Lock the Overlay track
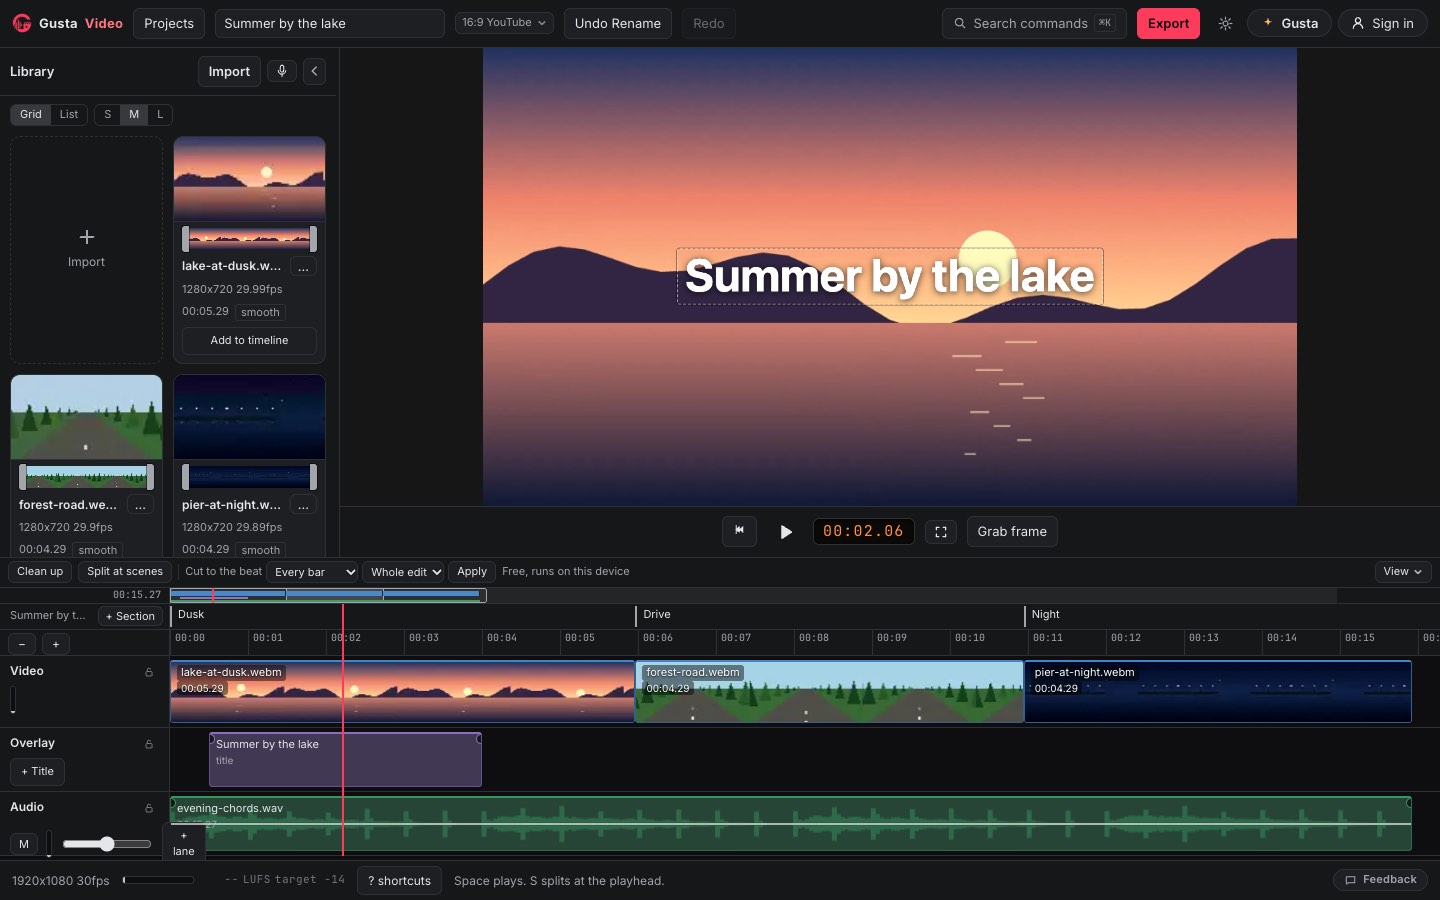Image resolution: width=1440 pixels, height=900 pixels. pyautogui.click(x=149, y=744)
